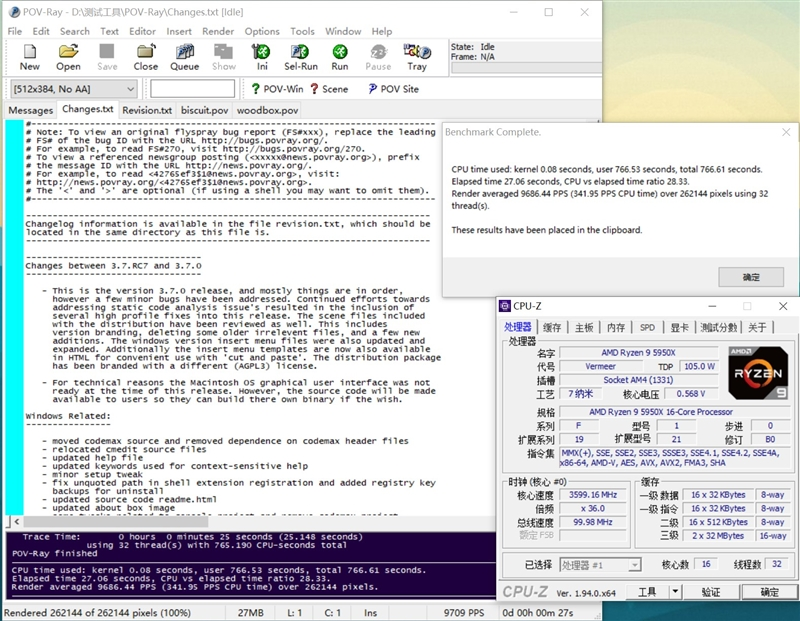
Task: Click the Close file toolbar icon
Action: [146, 52]
